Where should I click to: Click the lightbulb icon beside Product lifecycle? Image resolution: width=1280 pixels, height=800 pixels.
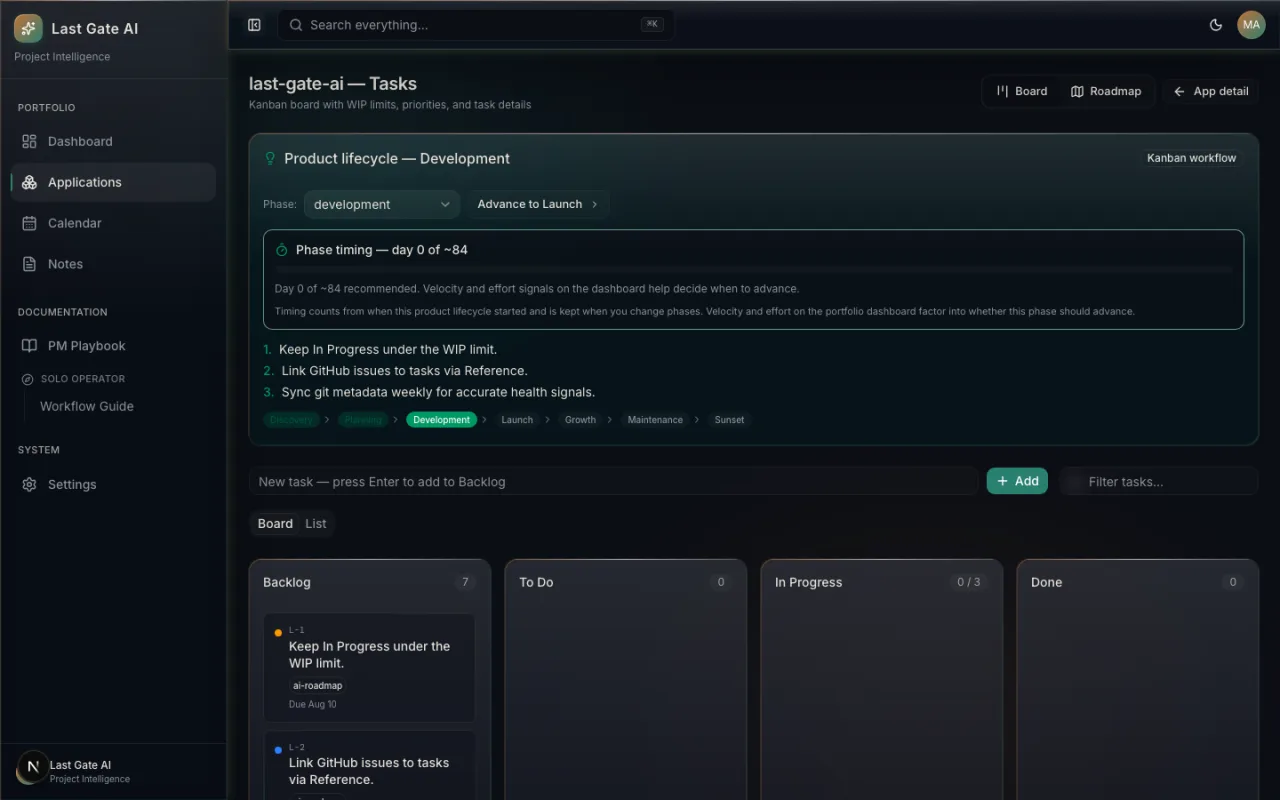(269, 159)
